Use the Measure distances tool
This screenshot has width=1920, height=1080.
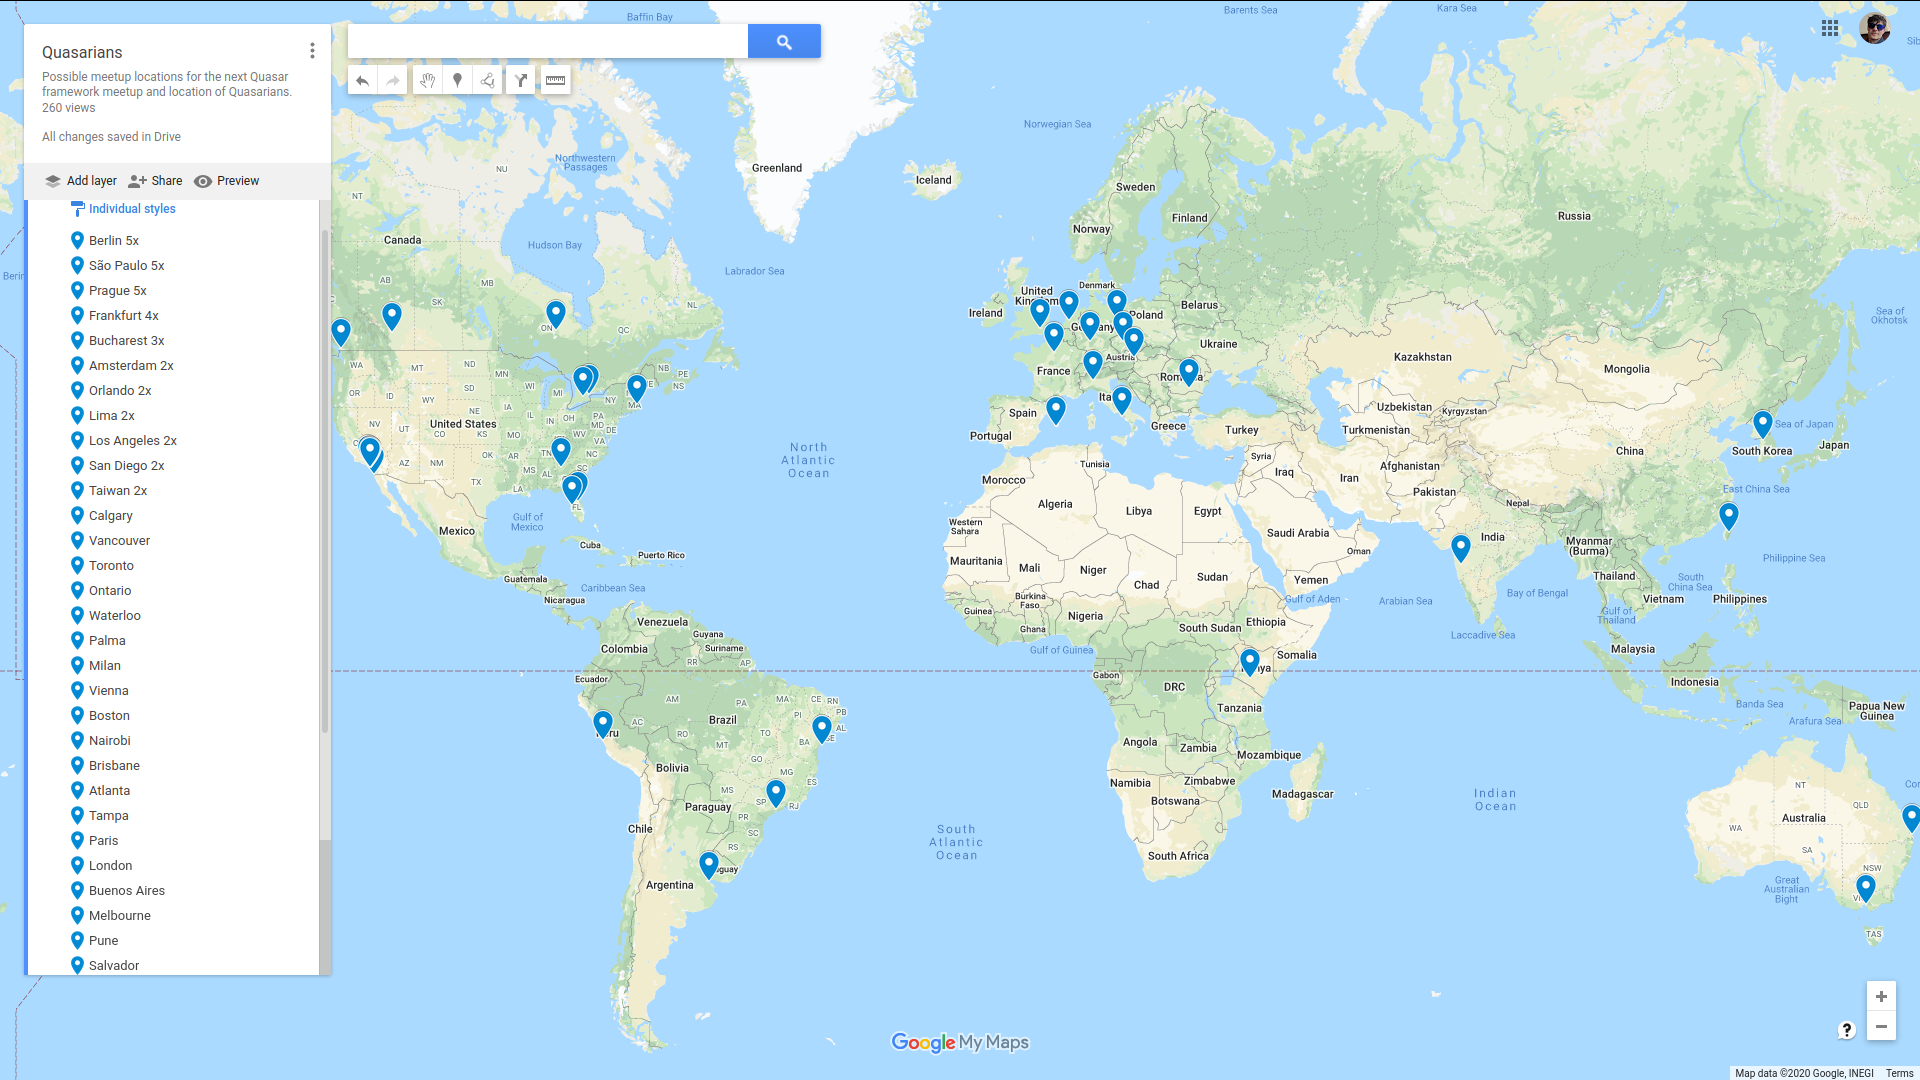(x=556, y=80)
